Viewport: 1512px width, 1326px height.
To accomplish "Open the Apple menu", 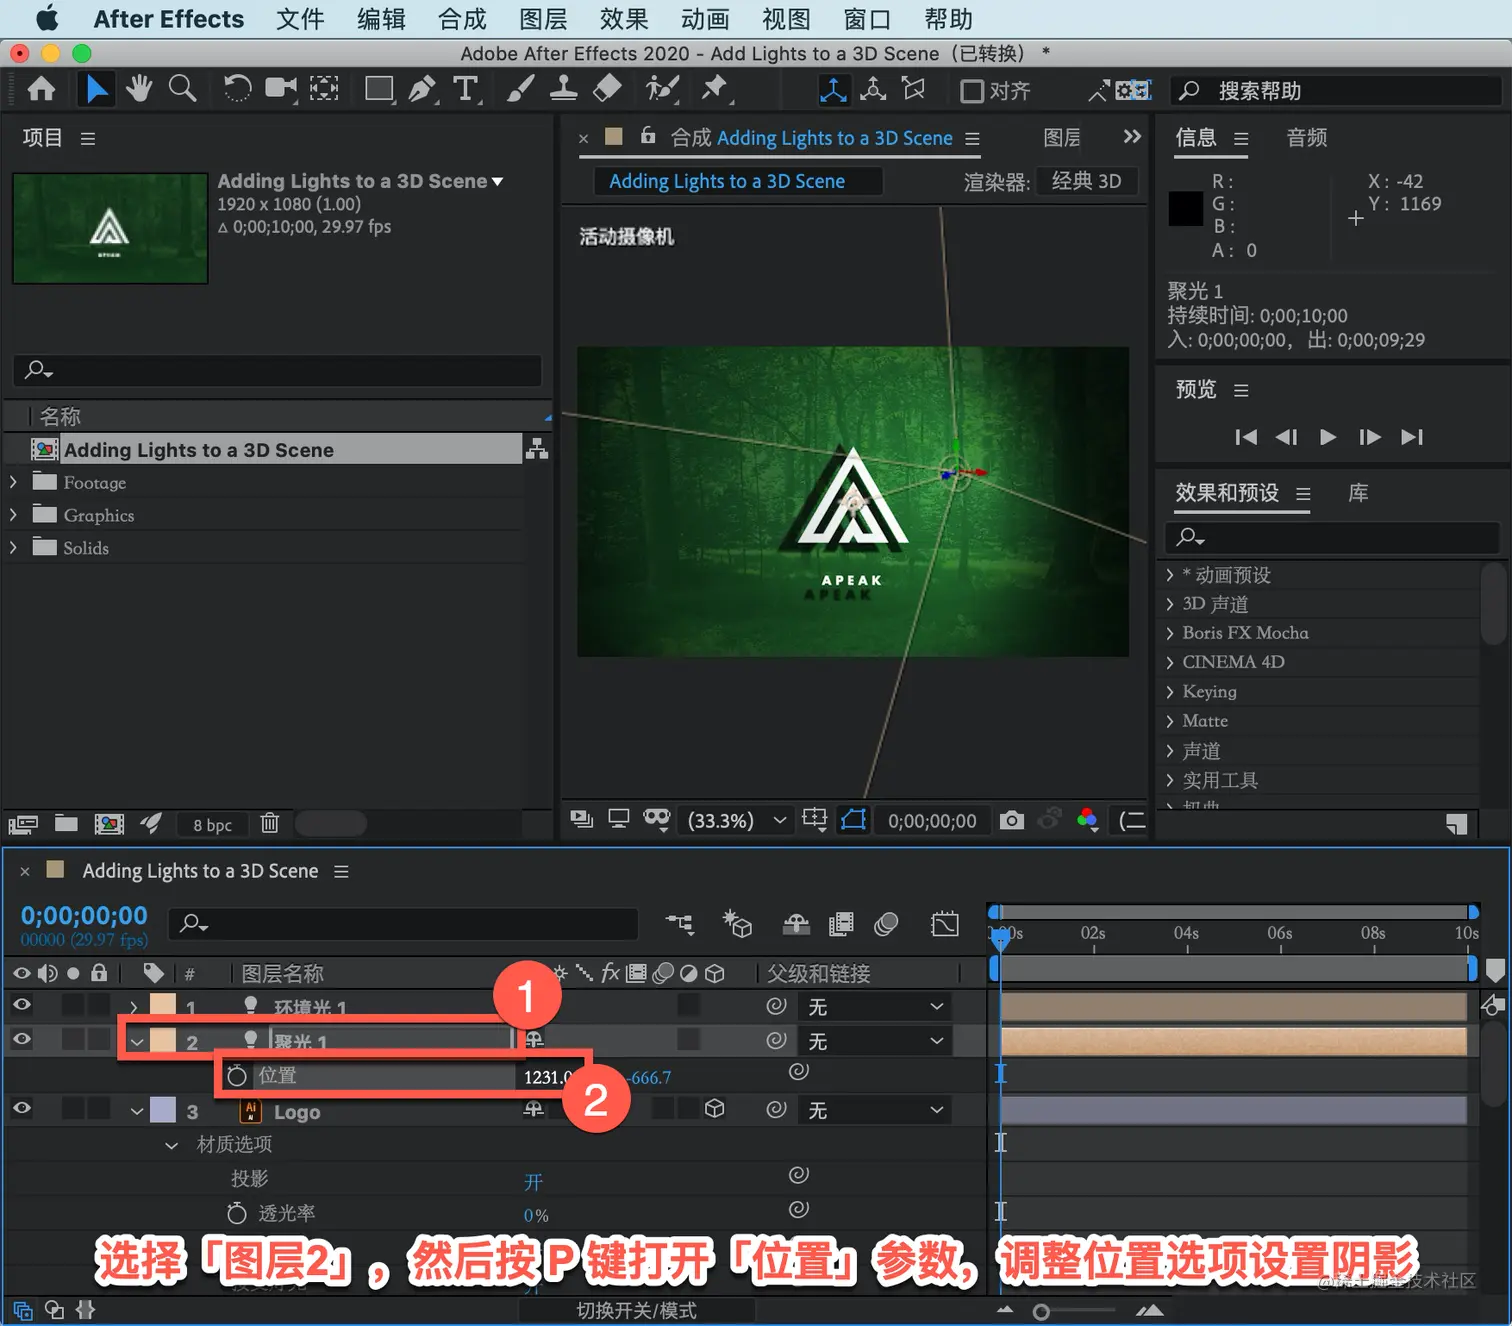I will [47, 19].
